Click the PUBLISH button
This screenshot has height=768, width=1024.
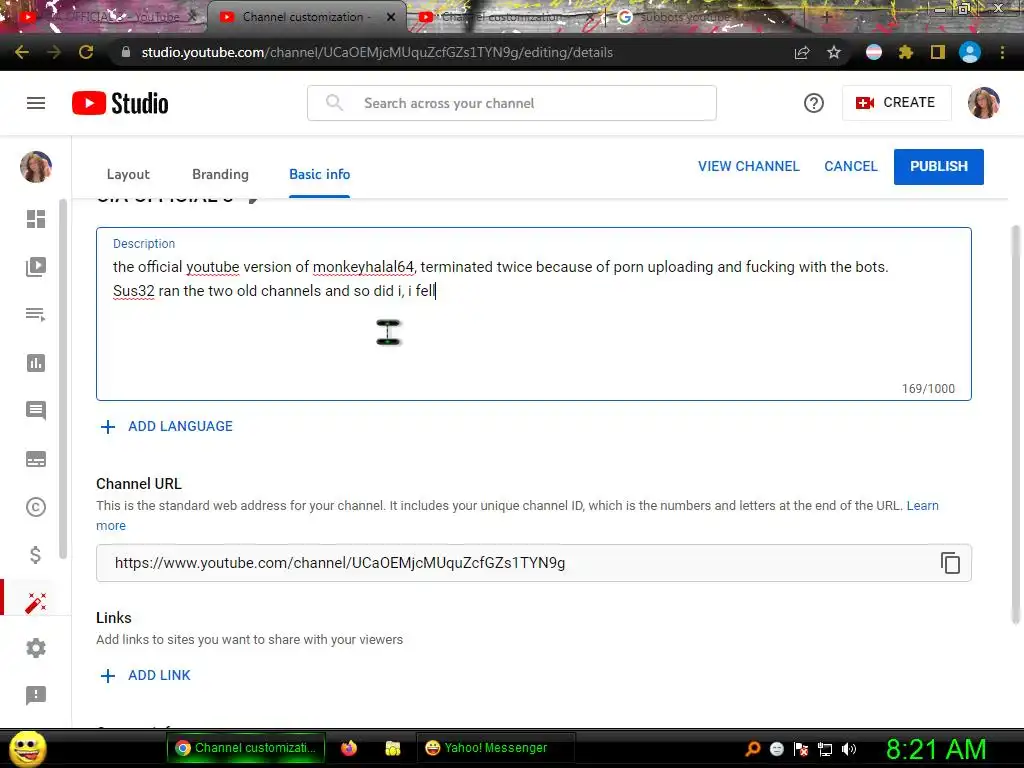[938, 167]
